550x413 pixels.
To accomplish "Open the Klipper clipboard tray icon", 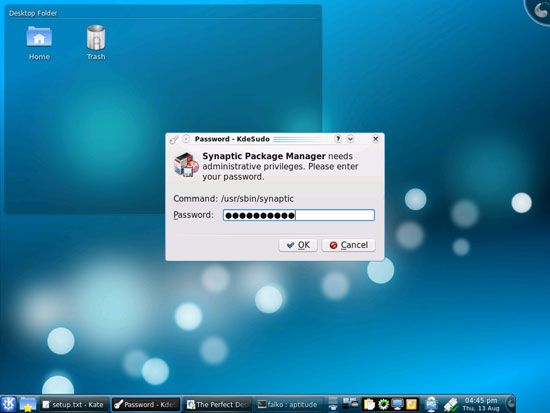I will point(369,404).
